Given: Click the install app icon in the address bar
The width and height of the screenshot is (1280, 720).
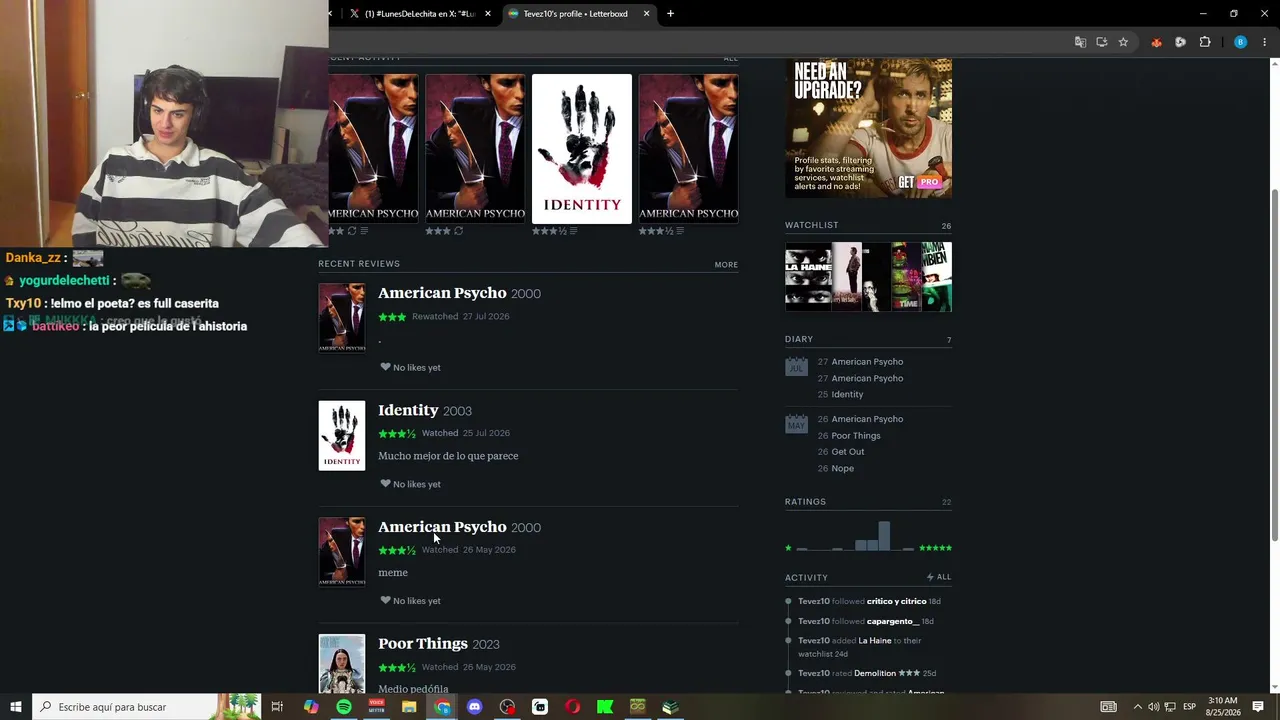Looking at the screenshot, I should point(1101,42).
